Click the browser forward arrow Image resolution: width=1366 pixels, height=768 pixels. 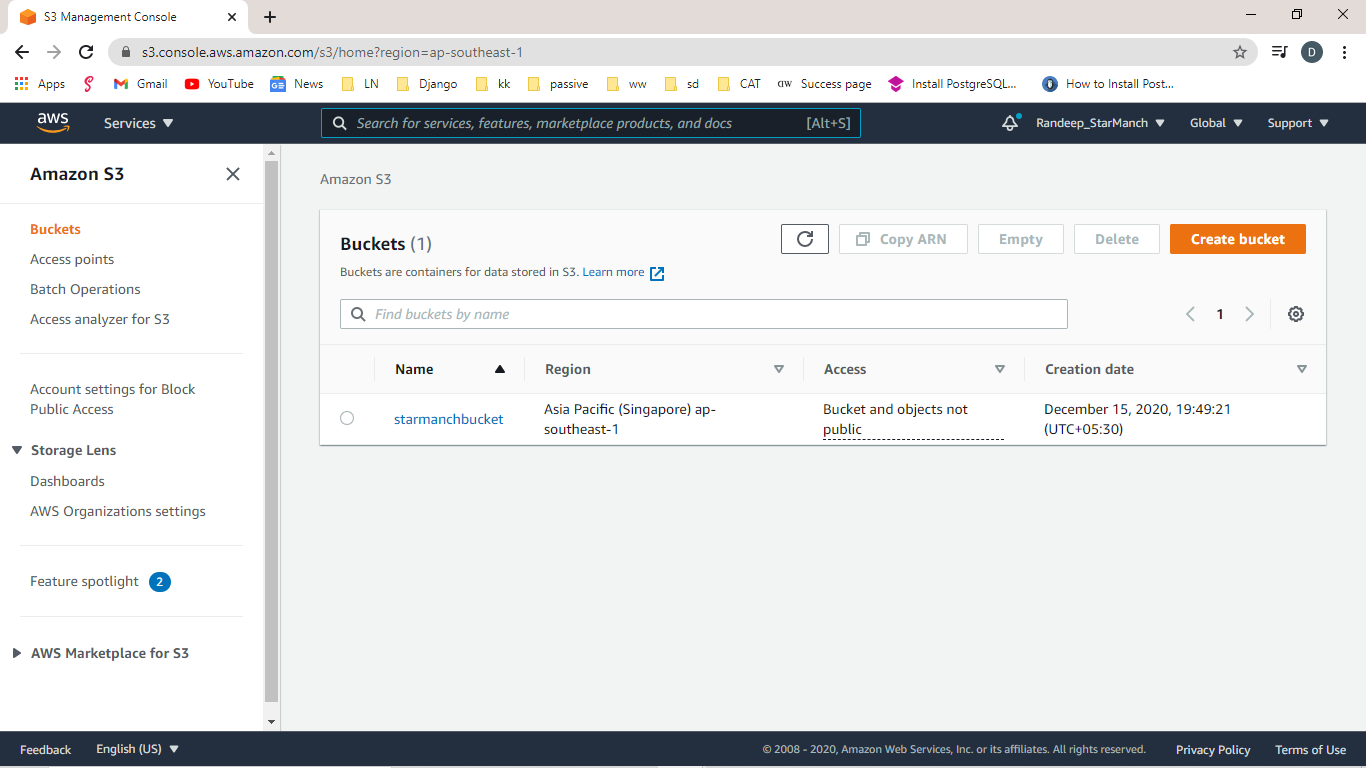click(54, 52)
